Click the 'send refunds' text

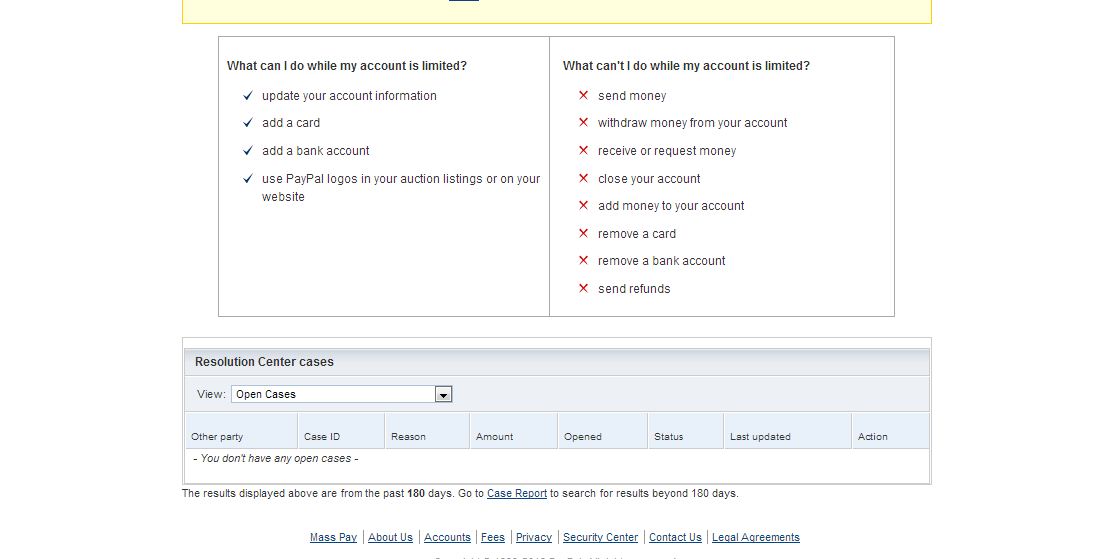tap(634, 289)
